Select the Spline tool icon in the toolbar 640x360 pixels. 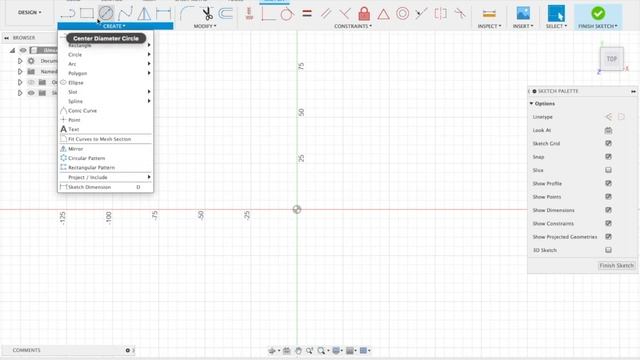coord(125,13)
